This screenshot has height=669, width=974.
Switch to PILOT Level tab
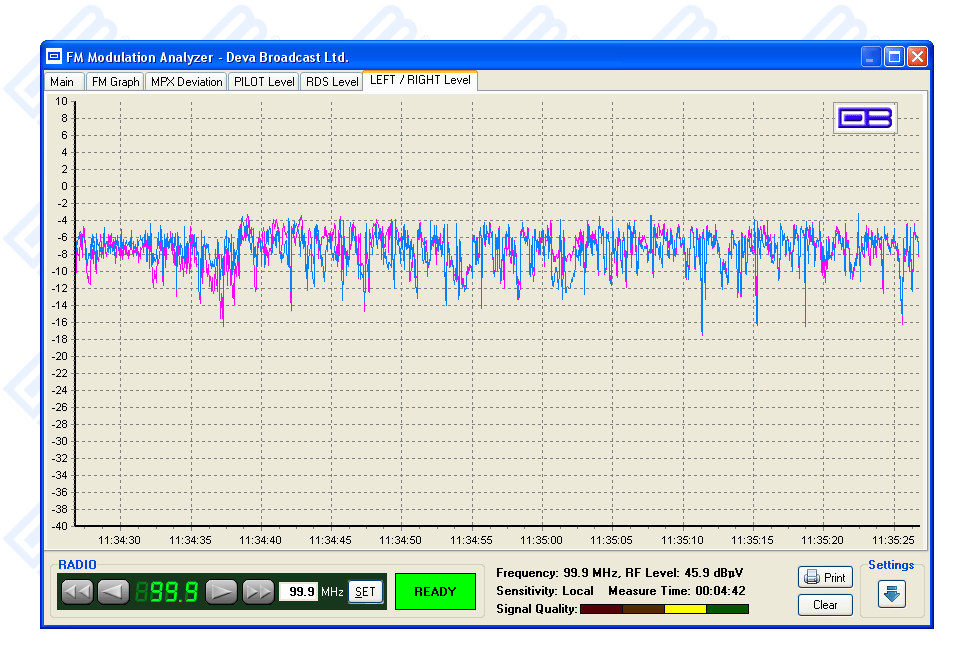tap(264, 82)
